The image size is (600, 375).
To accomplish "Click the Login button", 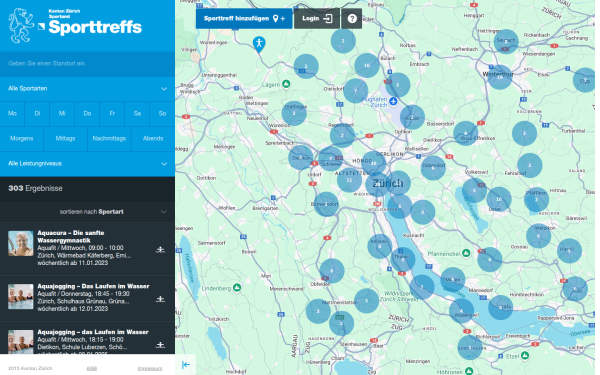I will pos(317,18).
